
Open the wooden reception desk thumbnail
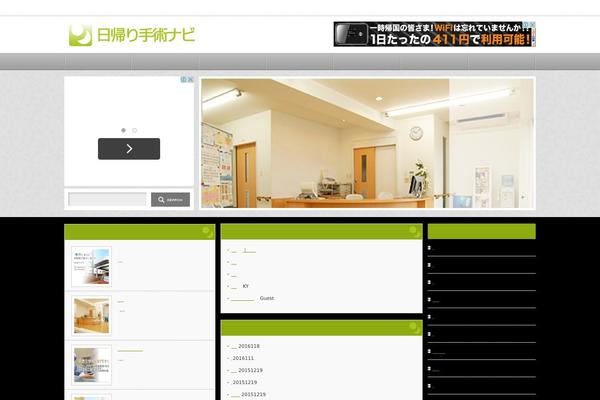pos(91,315)
